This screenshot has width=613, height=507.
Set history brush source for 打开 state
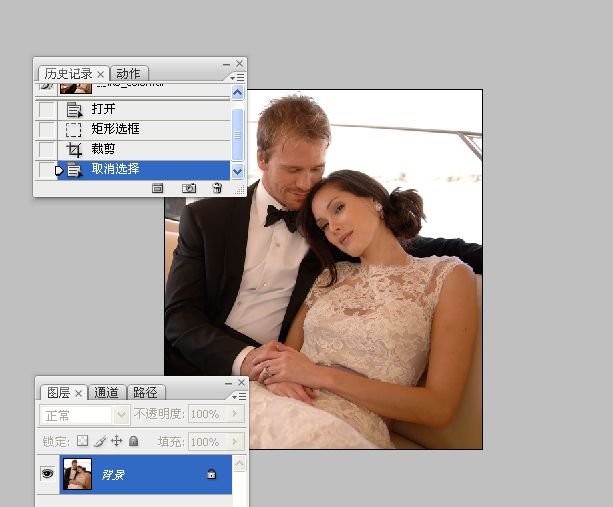[46, 109]
